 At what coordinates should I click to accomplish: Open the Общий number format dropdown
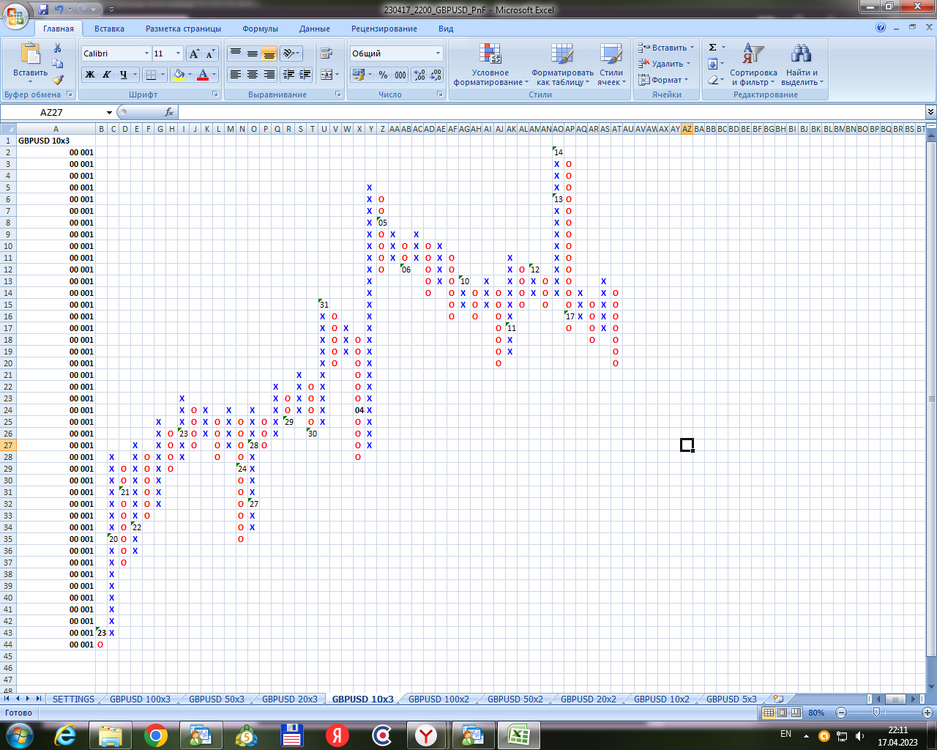pos(438,54)
